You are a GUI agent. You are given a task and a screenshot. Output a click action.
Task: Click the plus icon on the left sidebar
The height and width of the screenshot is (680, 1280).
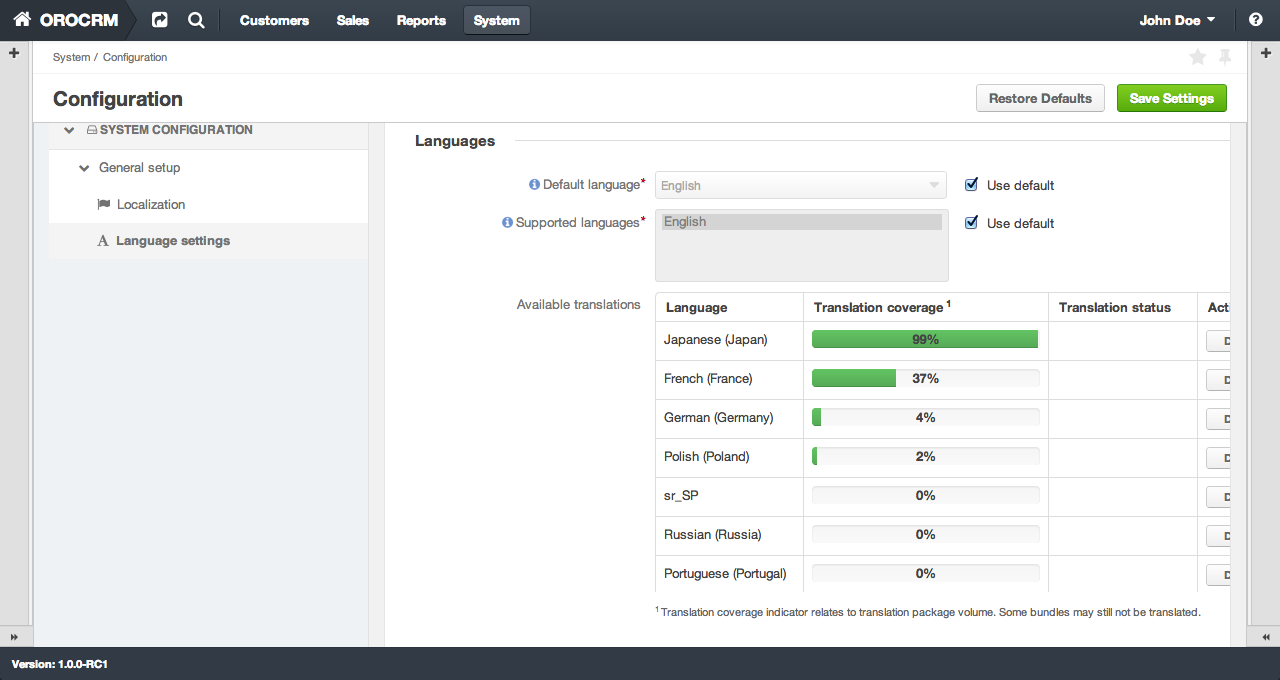(x=14, y=53)
